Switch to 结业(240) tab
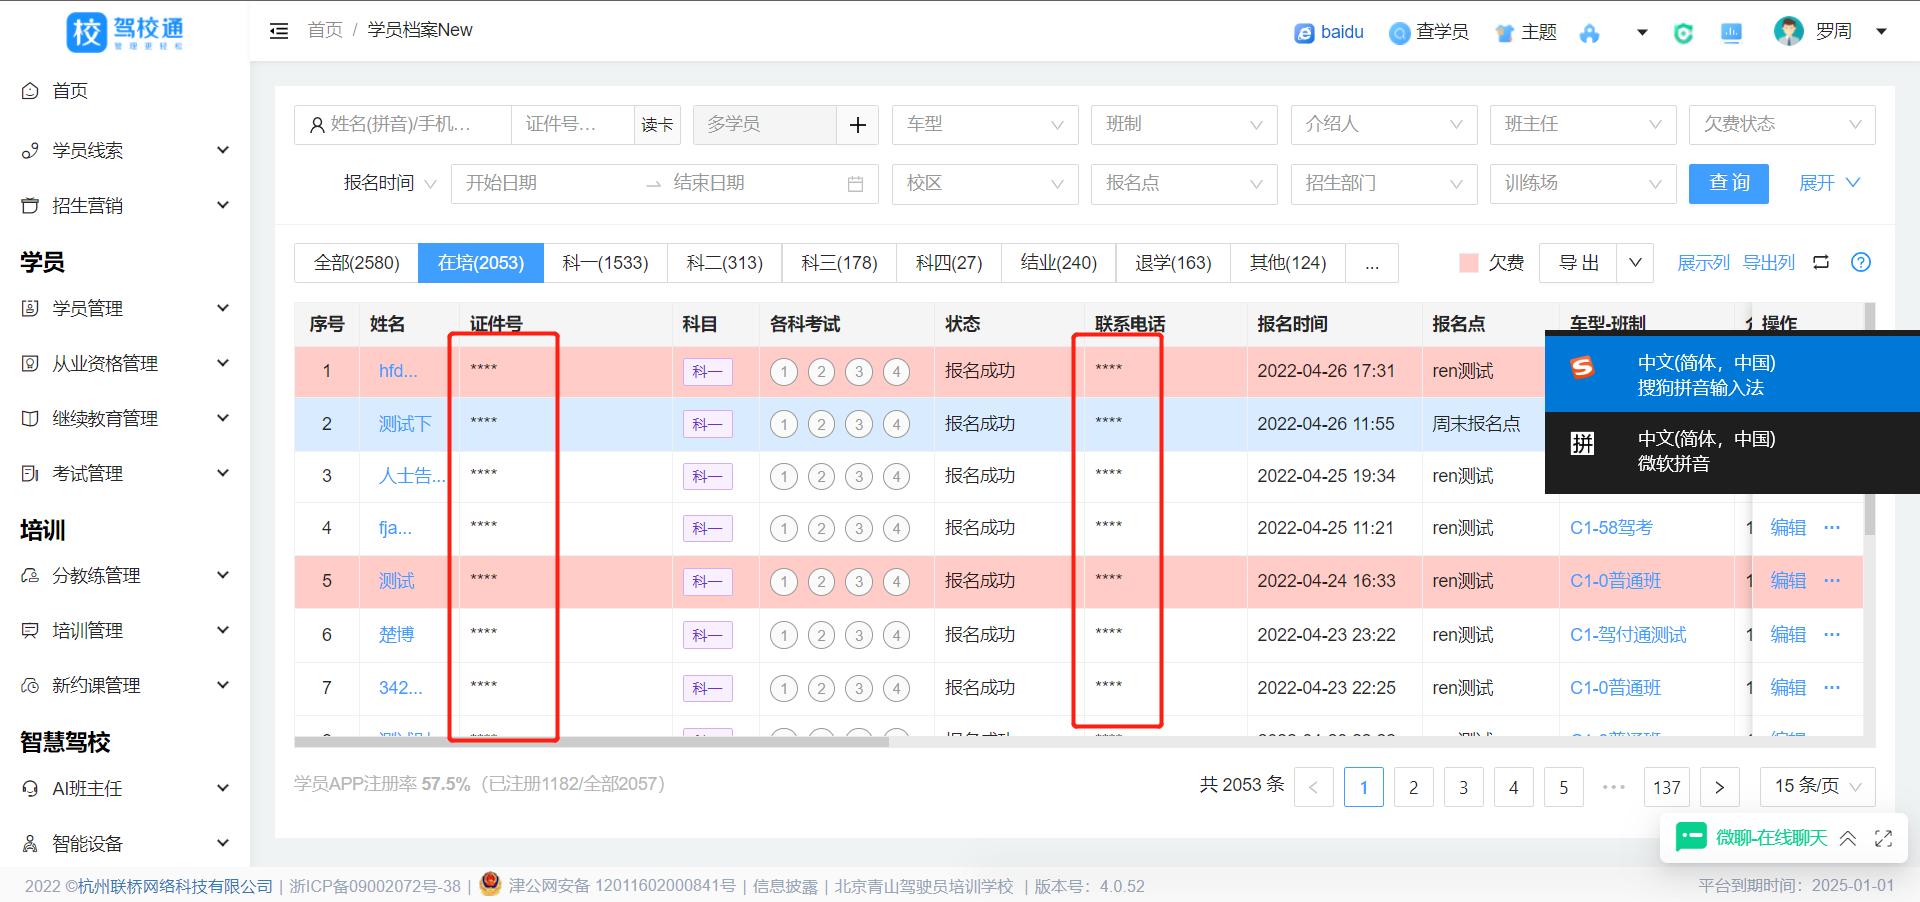Screen dimensions: 1920x902 tap(1059, 263)
